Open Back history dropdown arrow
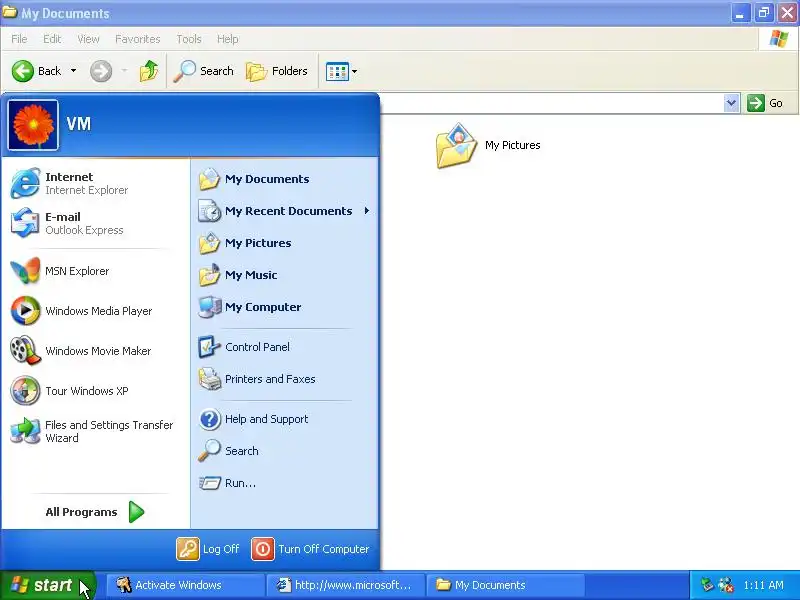 coord(73,71)
